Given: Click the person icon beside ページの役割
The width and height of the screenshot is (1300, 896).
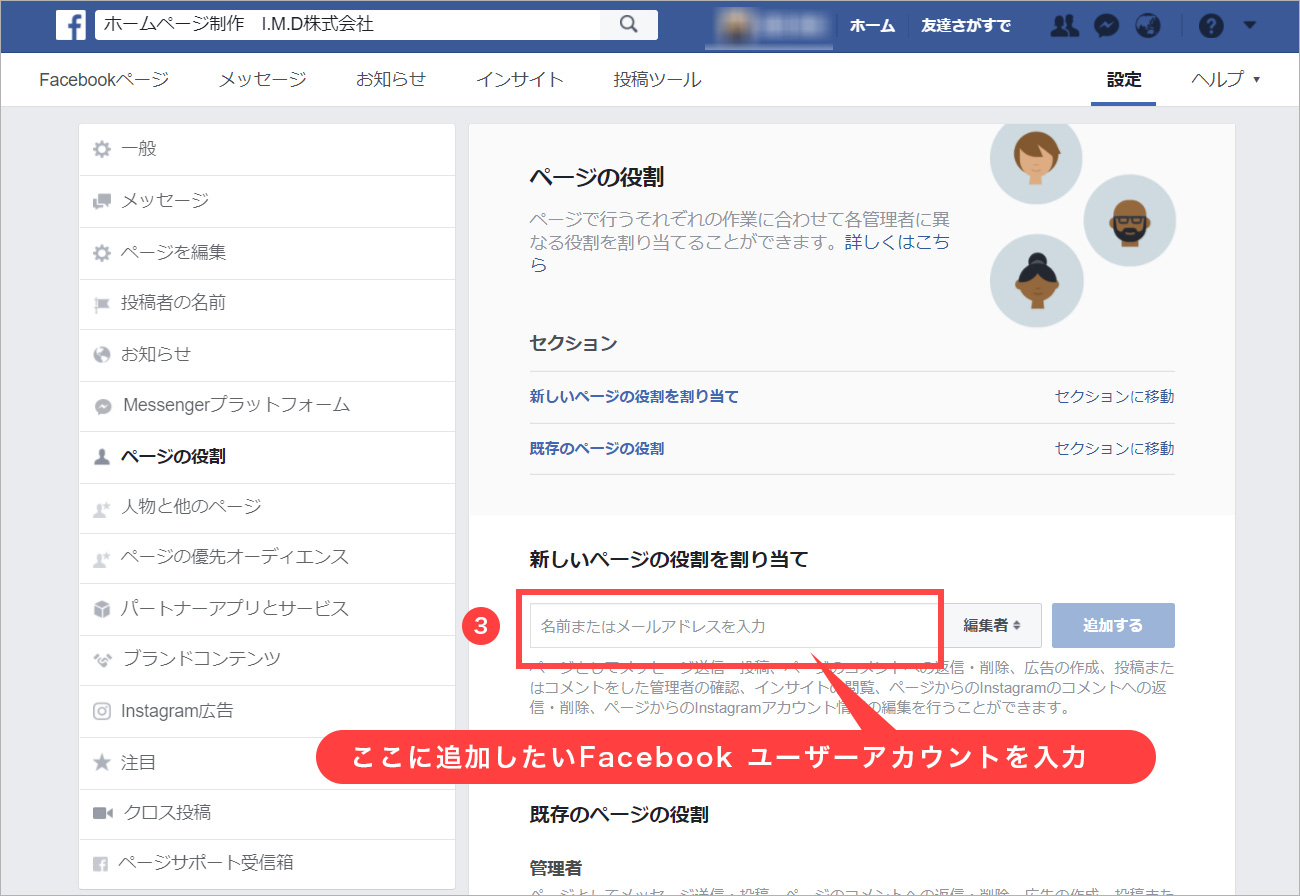Looking at the screenshot, I should [102, 457].
